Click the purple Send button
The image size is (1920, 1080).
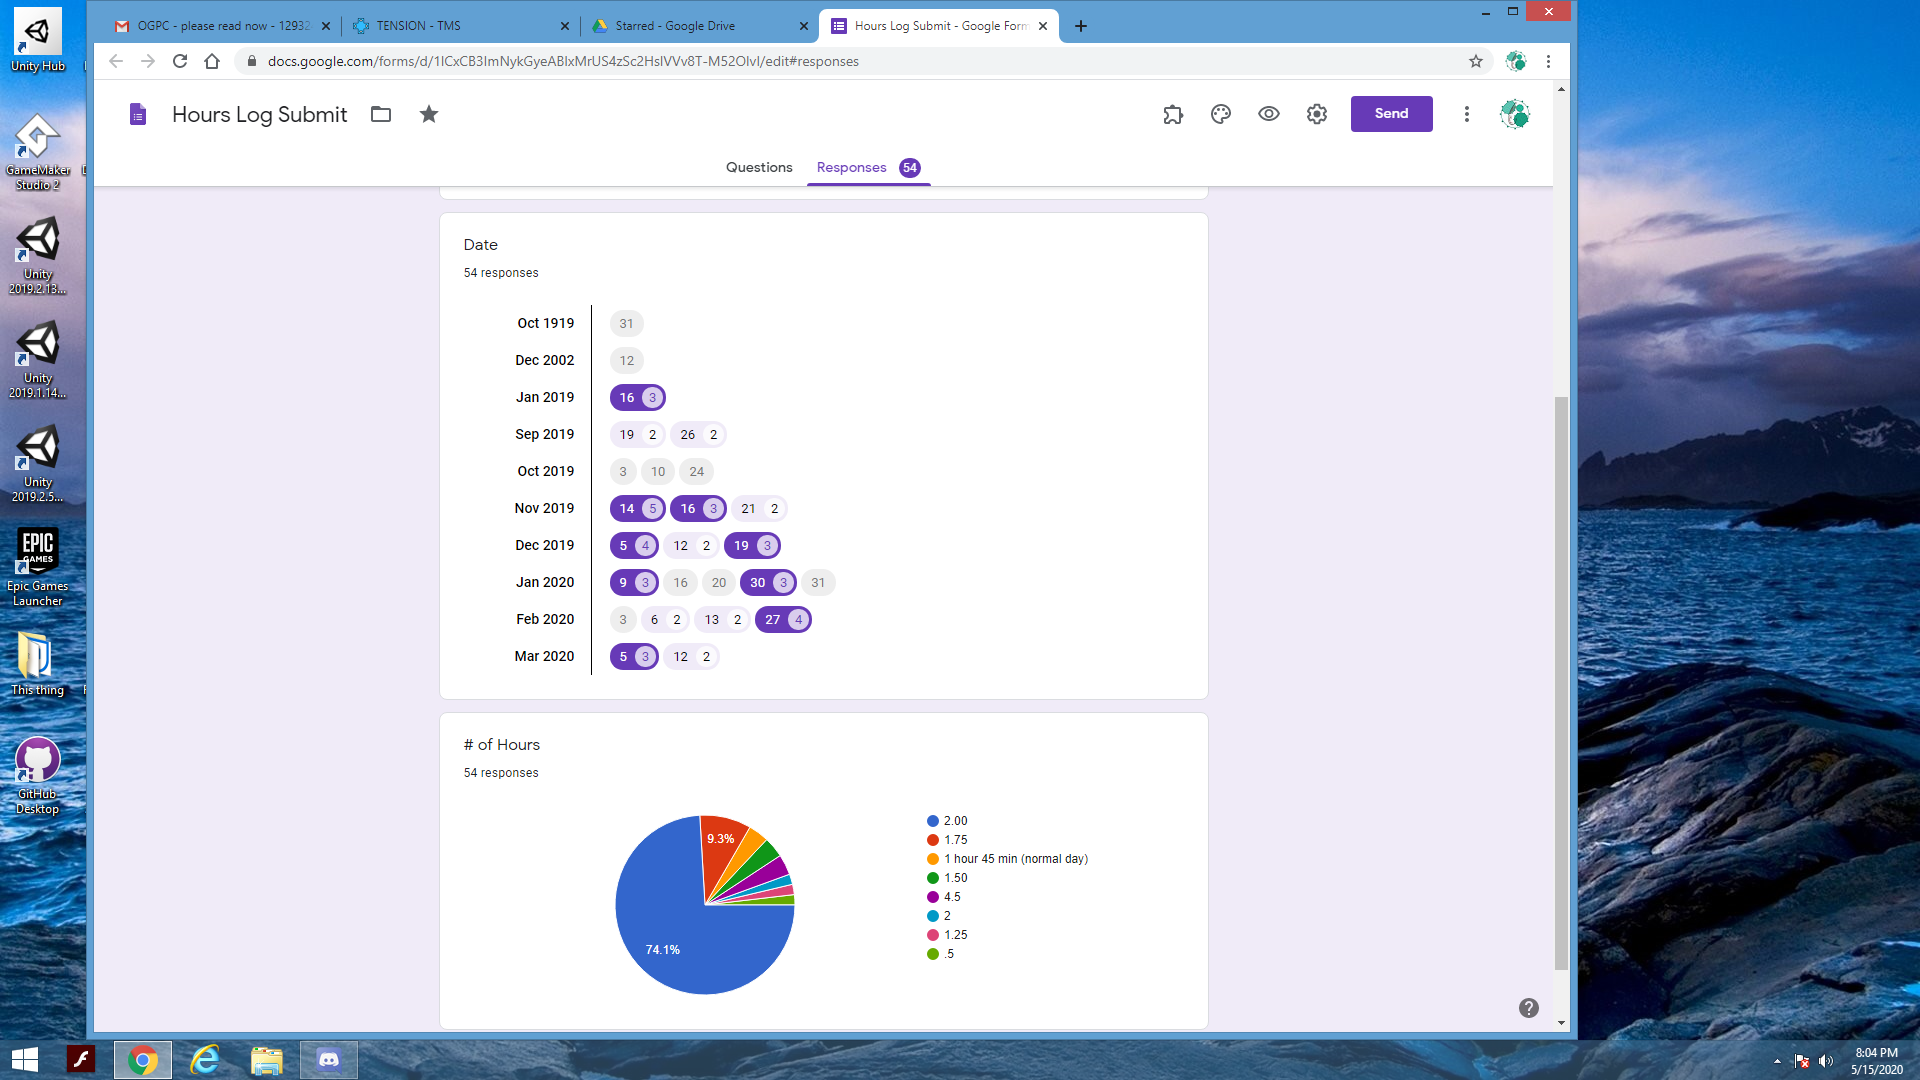coord(1391,114)
